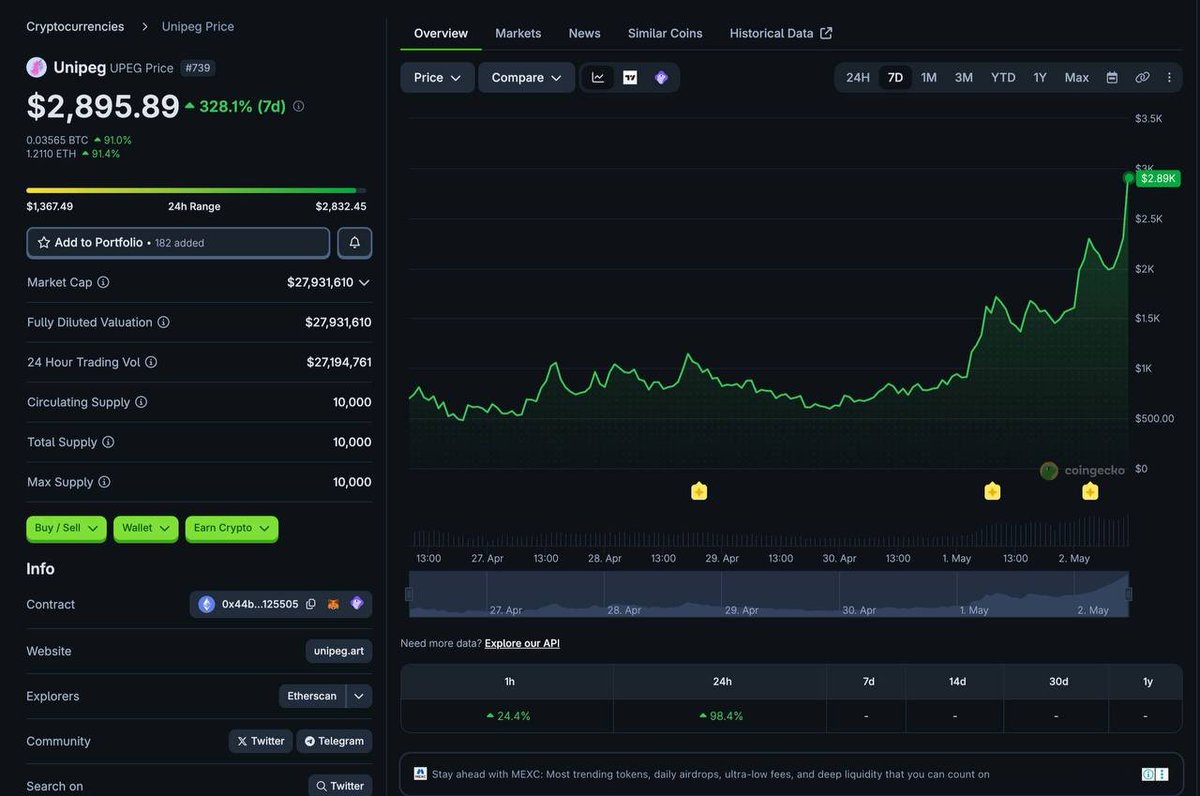
Task: Search on Twitter button
Action: [340, 786]
